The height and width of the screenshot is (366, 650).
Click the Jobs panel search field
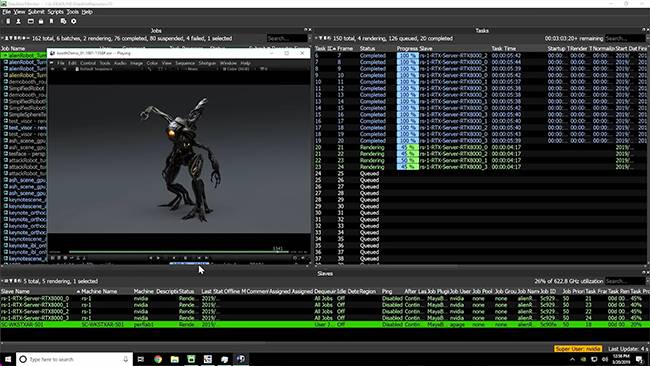point(287,39)
